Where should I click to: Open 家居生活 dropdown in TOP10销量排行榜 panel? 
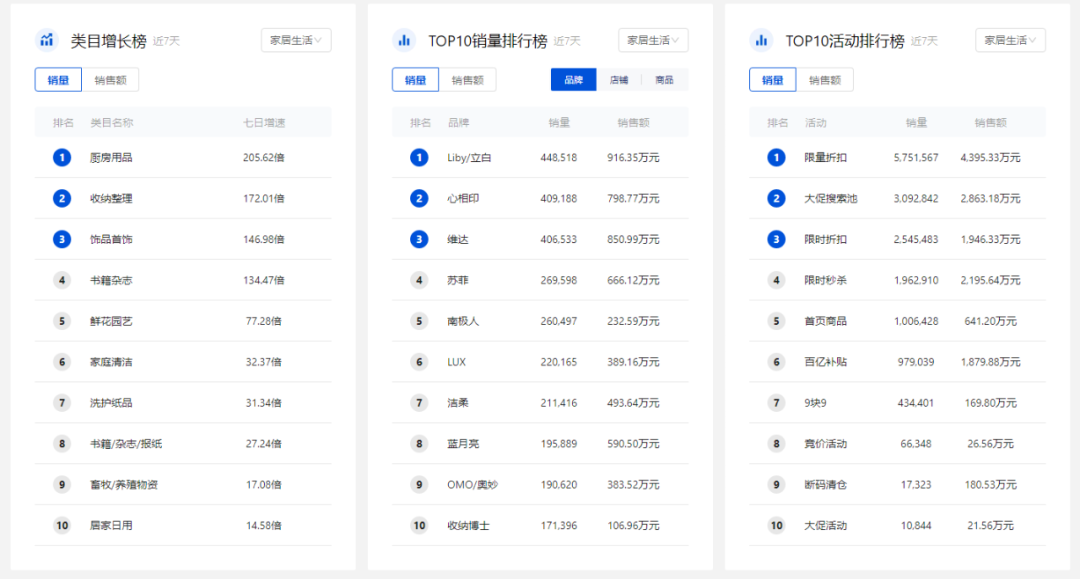click(653, 40)
